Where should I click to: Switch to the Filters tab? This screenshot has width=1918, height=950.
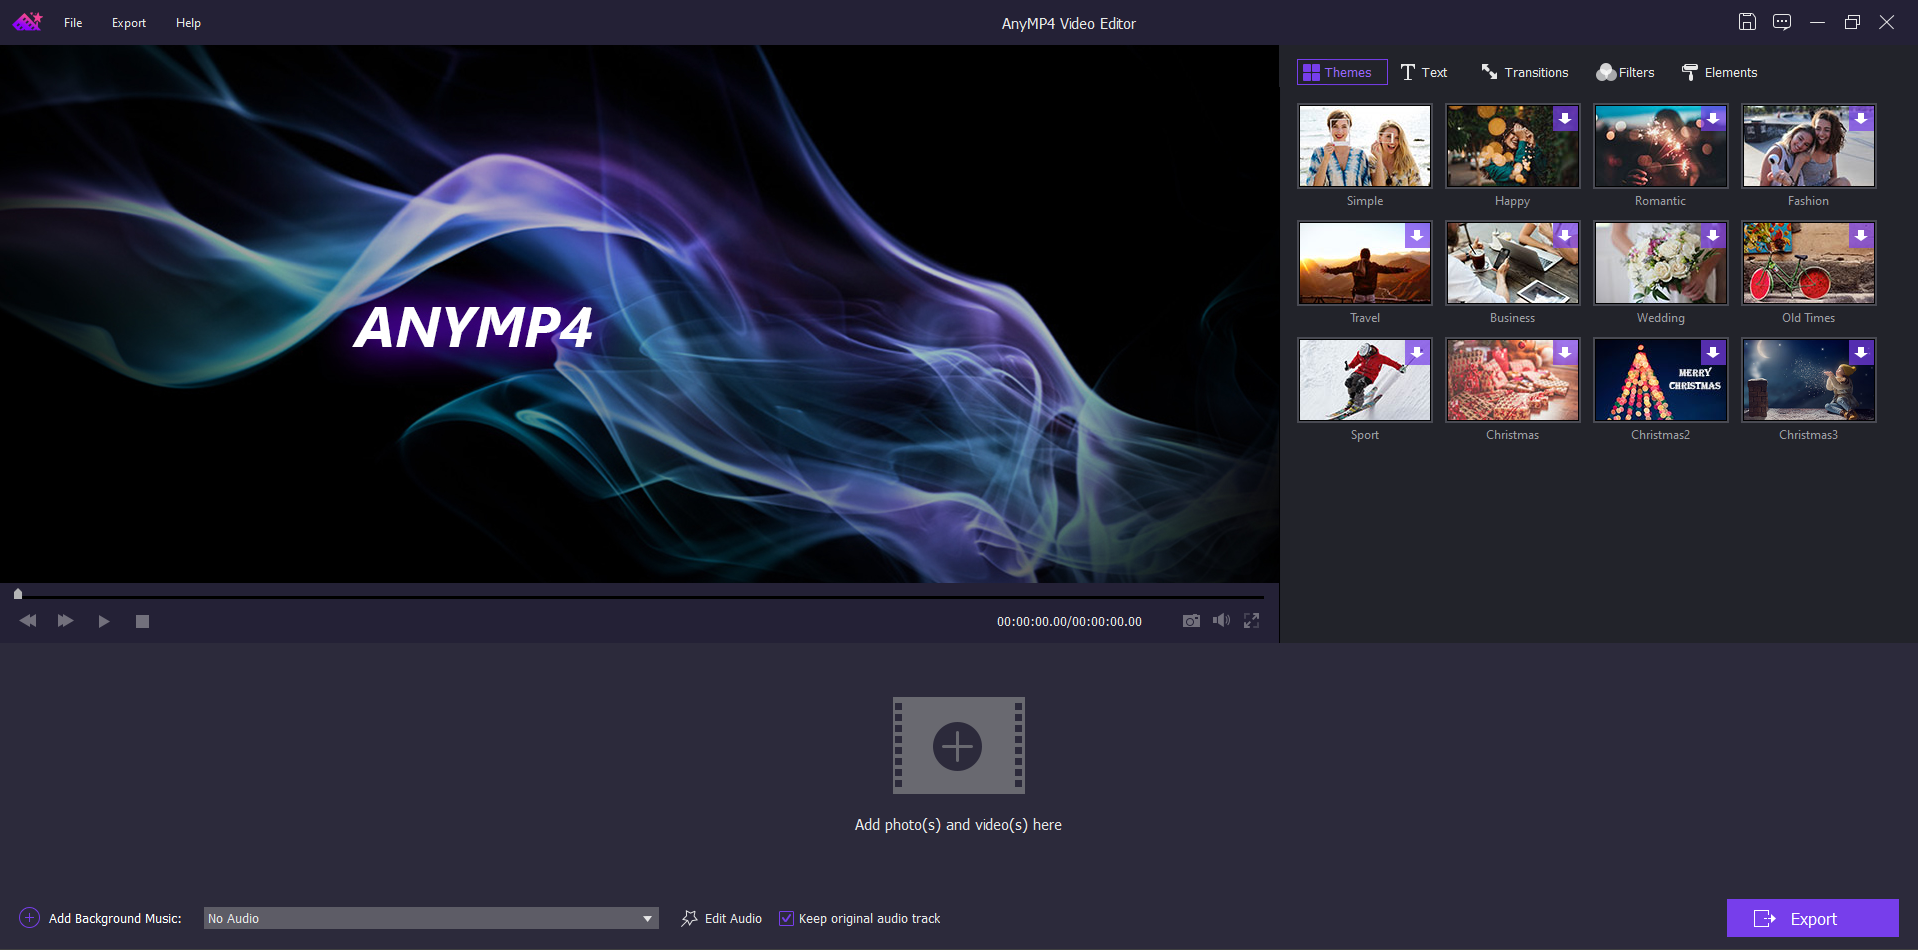tap(1626, 72)
